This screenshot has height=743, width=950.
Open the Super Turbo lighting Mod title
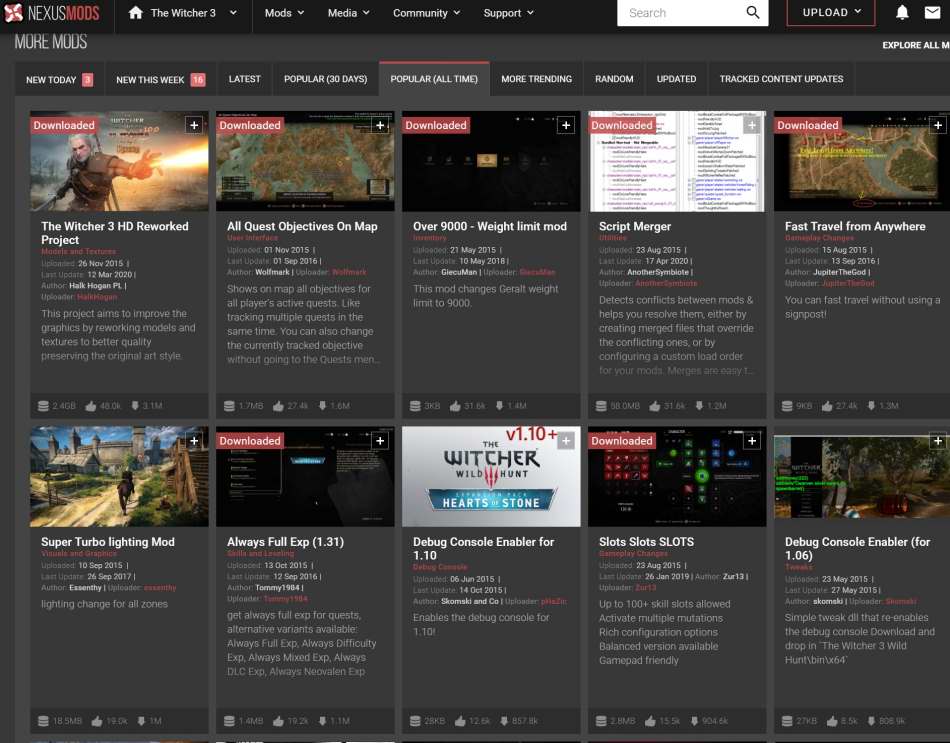pos(107,542)
